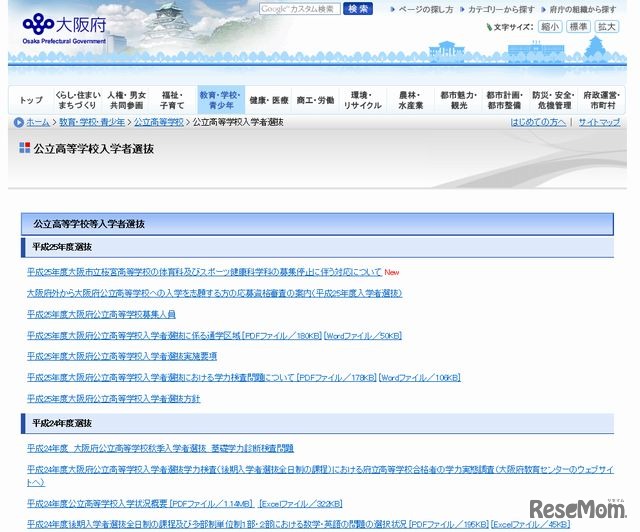Open 通学区域 PDFファイル link
Image resolution: width=640 pixels, height=532 pixels.
point(174,336)
